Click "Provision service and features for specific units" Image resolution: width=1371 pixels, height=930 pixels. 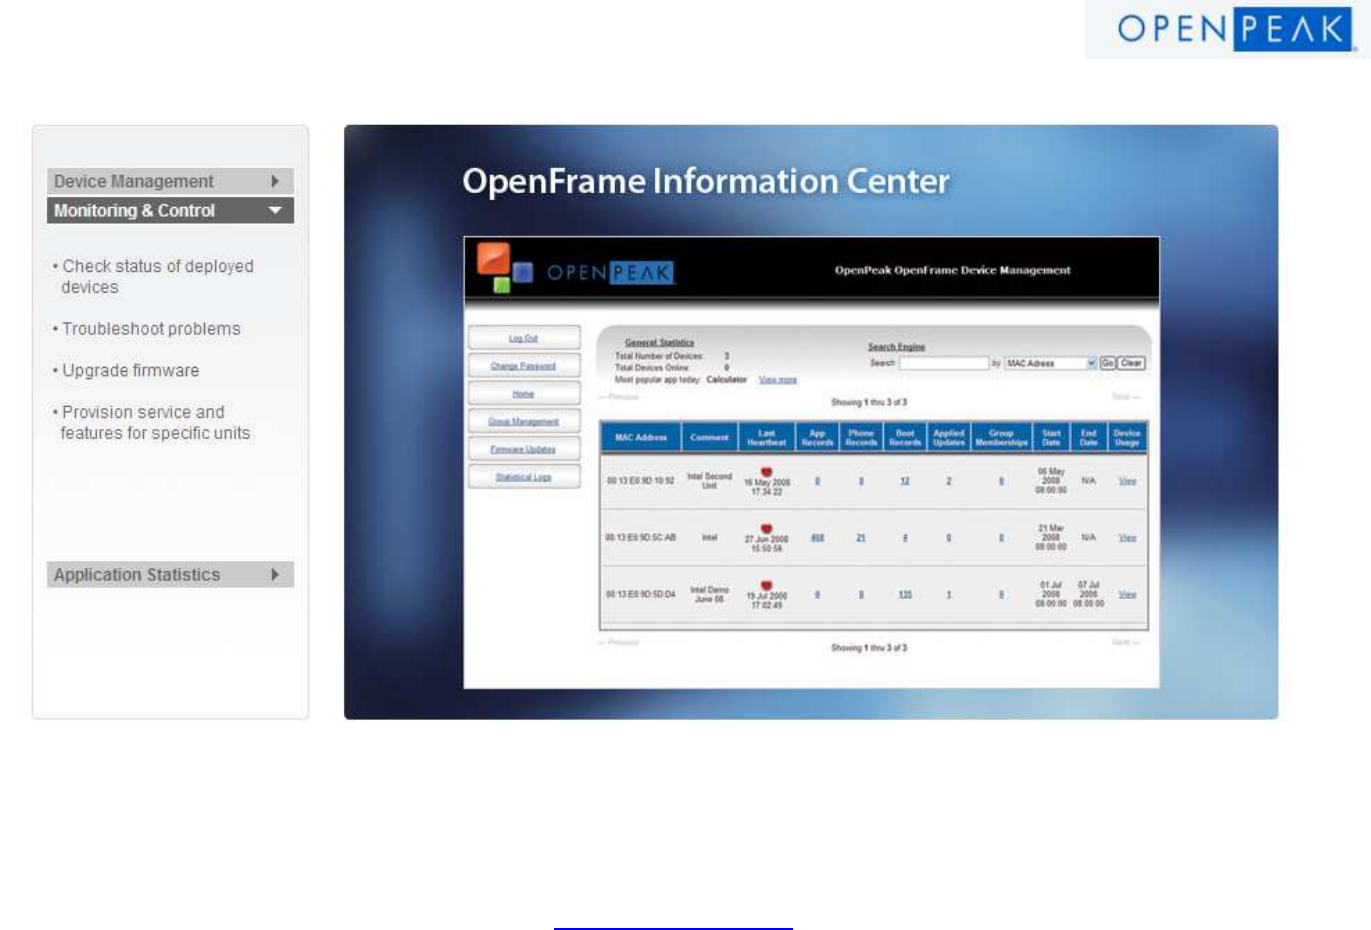(152, 423)
